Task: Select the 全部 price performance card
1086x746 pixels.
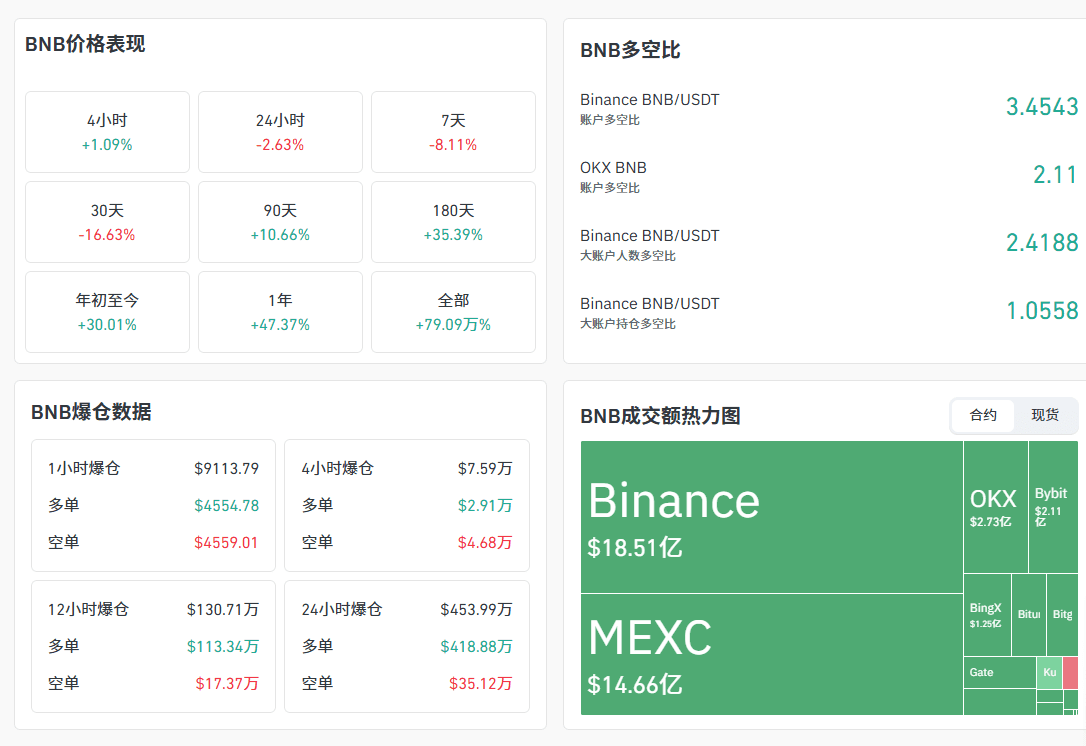Action: coord(453,312)
